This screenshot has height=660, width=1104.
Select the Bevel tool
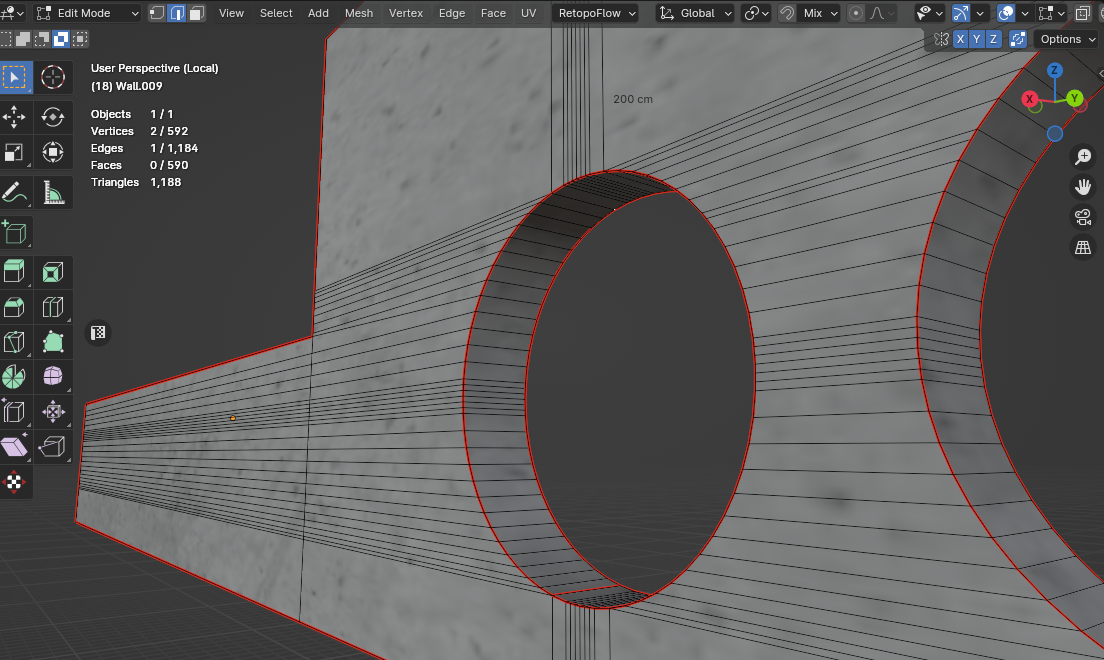tap(15, 307)
